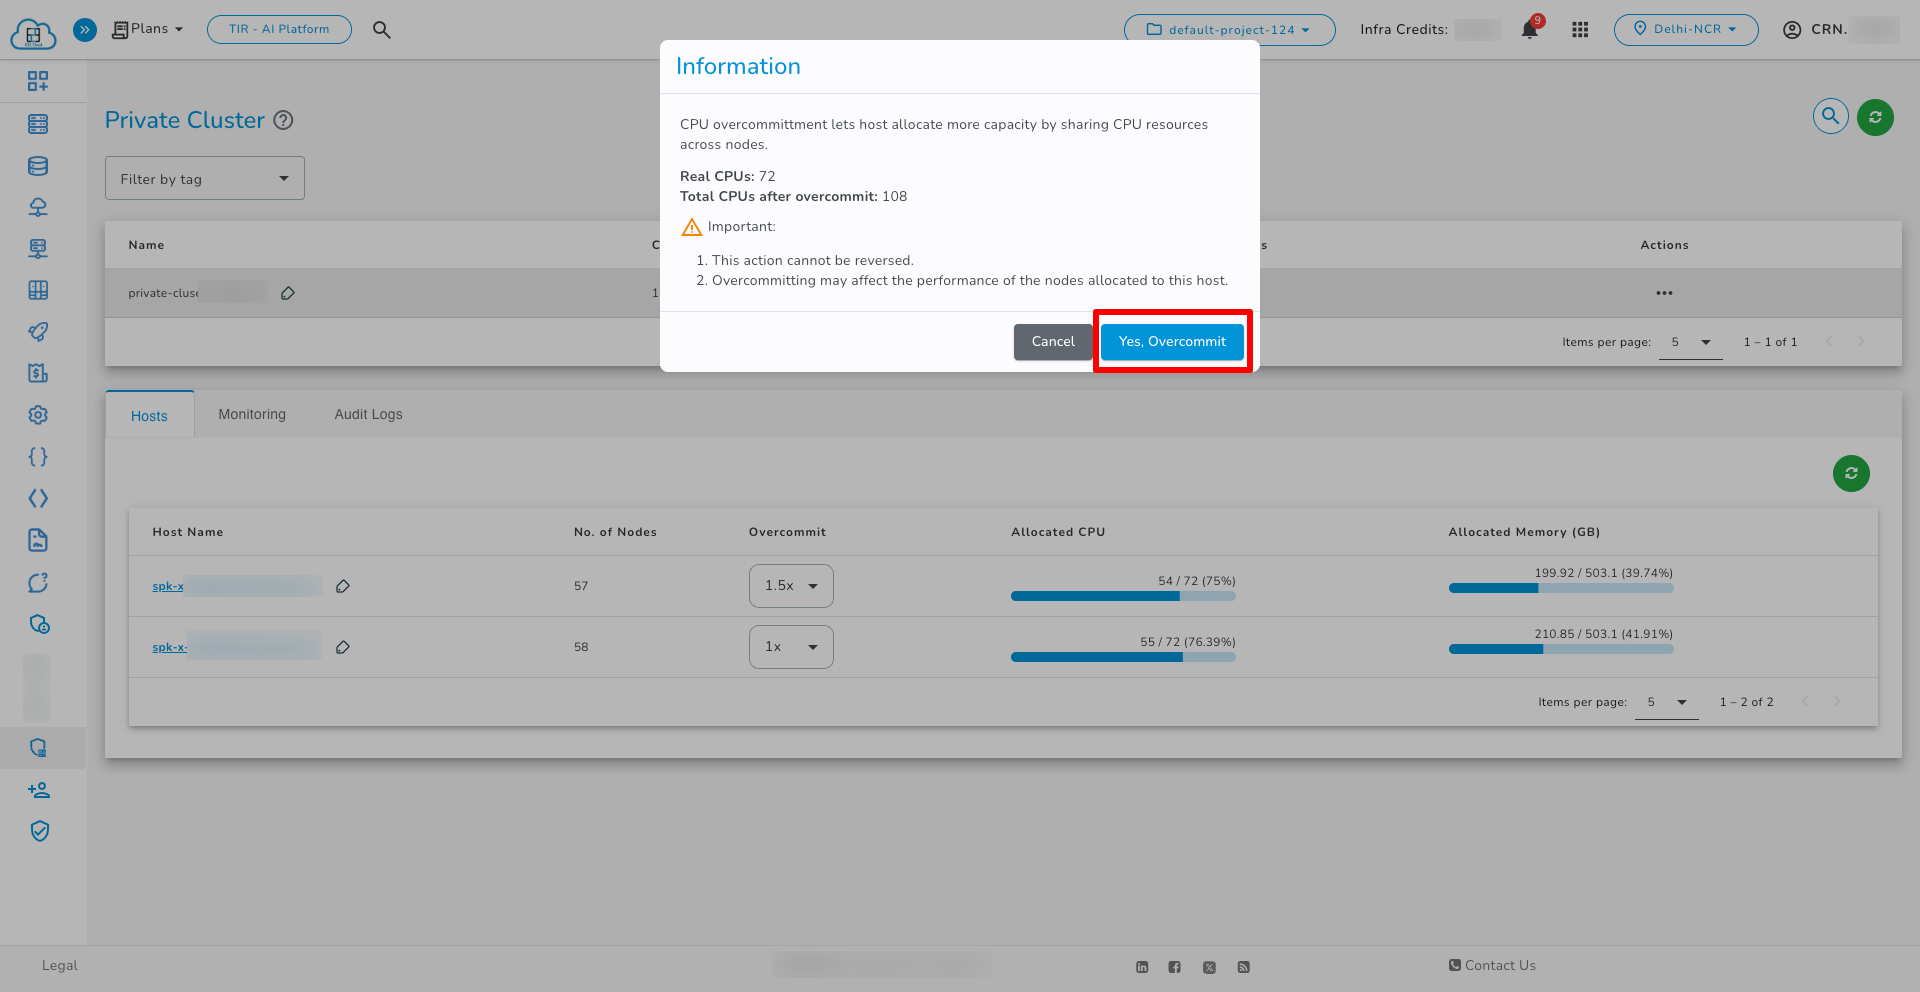Click Cancel in the Information dialog

pyautogui.click(x=1053, y=342)
